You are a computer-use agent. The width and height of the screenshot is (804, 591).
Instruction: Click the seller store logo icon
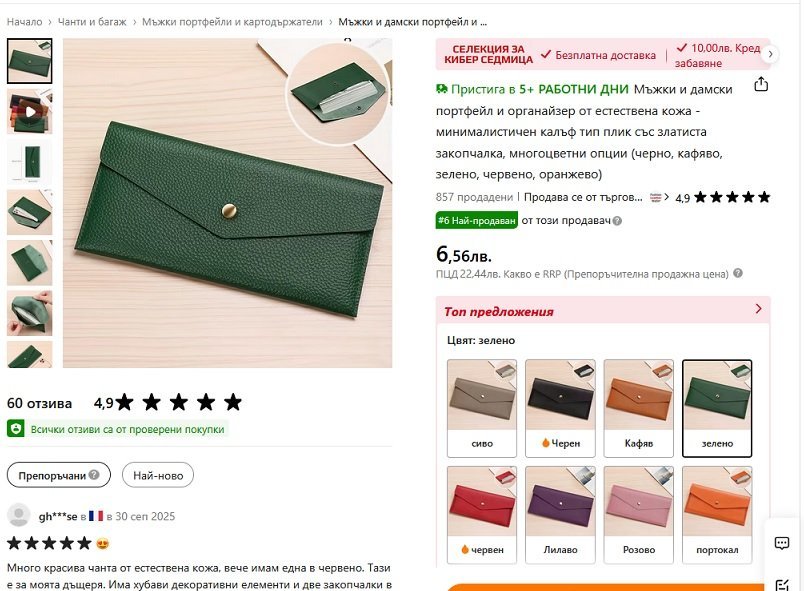tap(656, 198)
